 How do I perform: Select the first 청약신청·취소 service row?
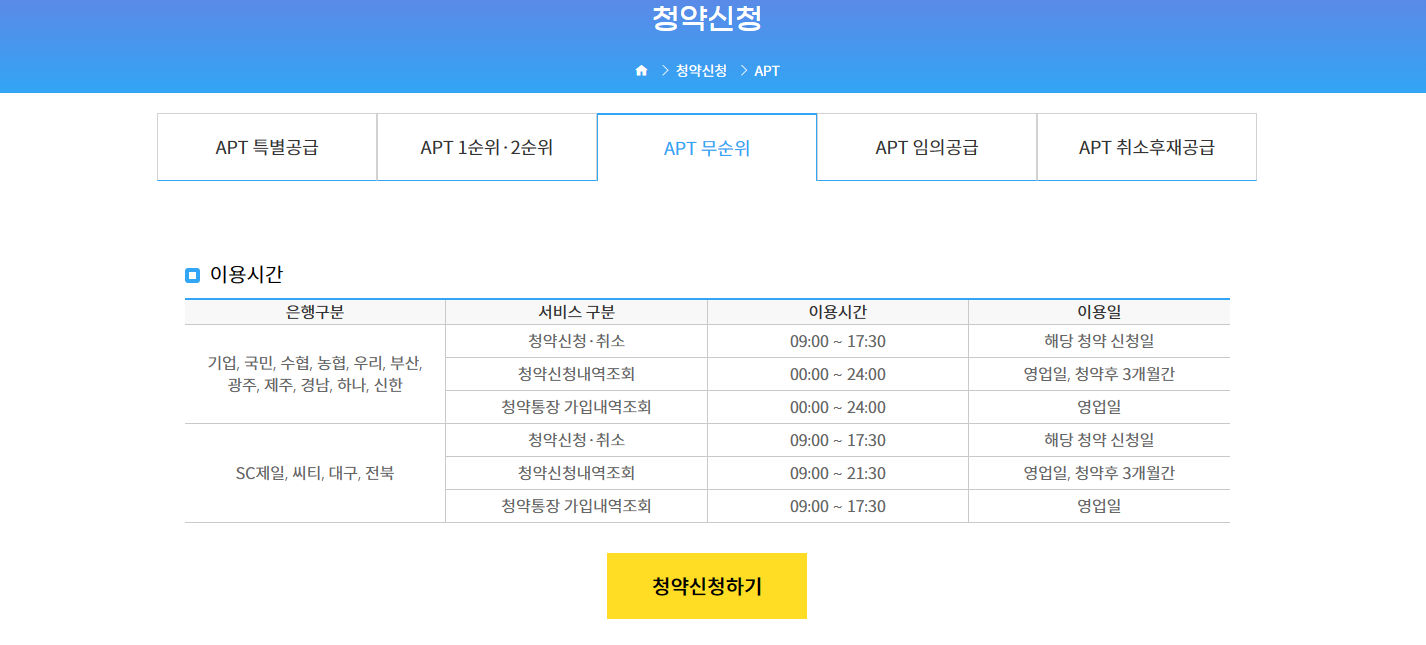click(x=577, y=340)
